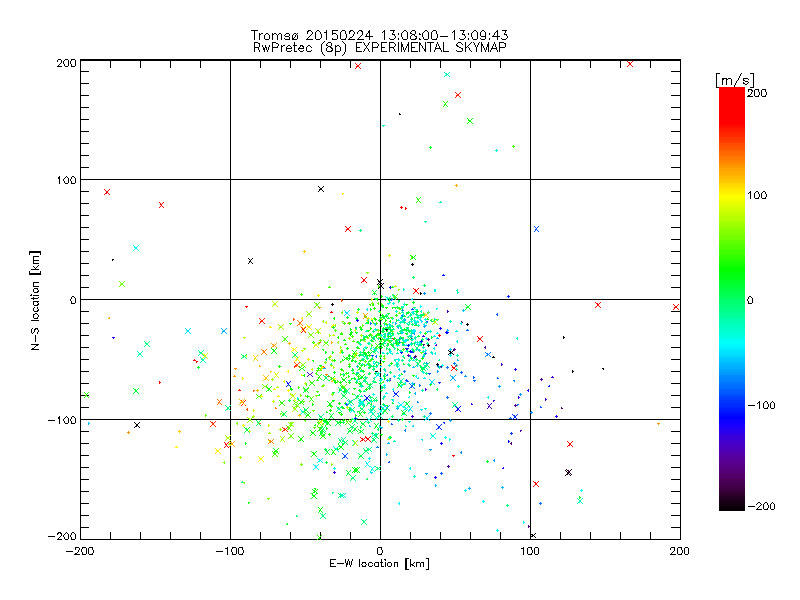Click the title line showing Tromsø 20150224 13:08:00-13:09:43
Viewport: 800px width, 600px height.
[379, 35]
